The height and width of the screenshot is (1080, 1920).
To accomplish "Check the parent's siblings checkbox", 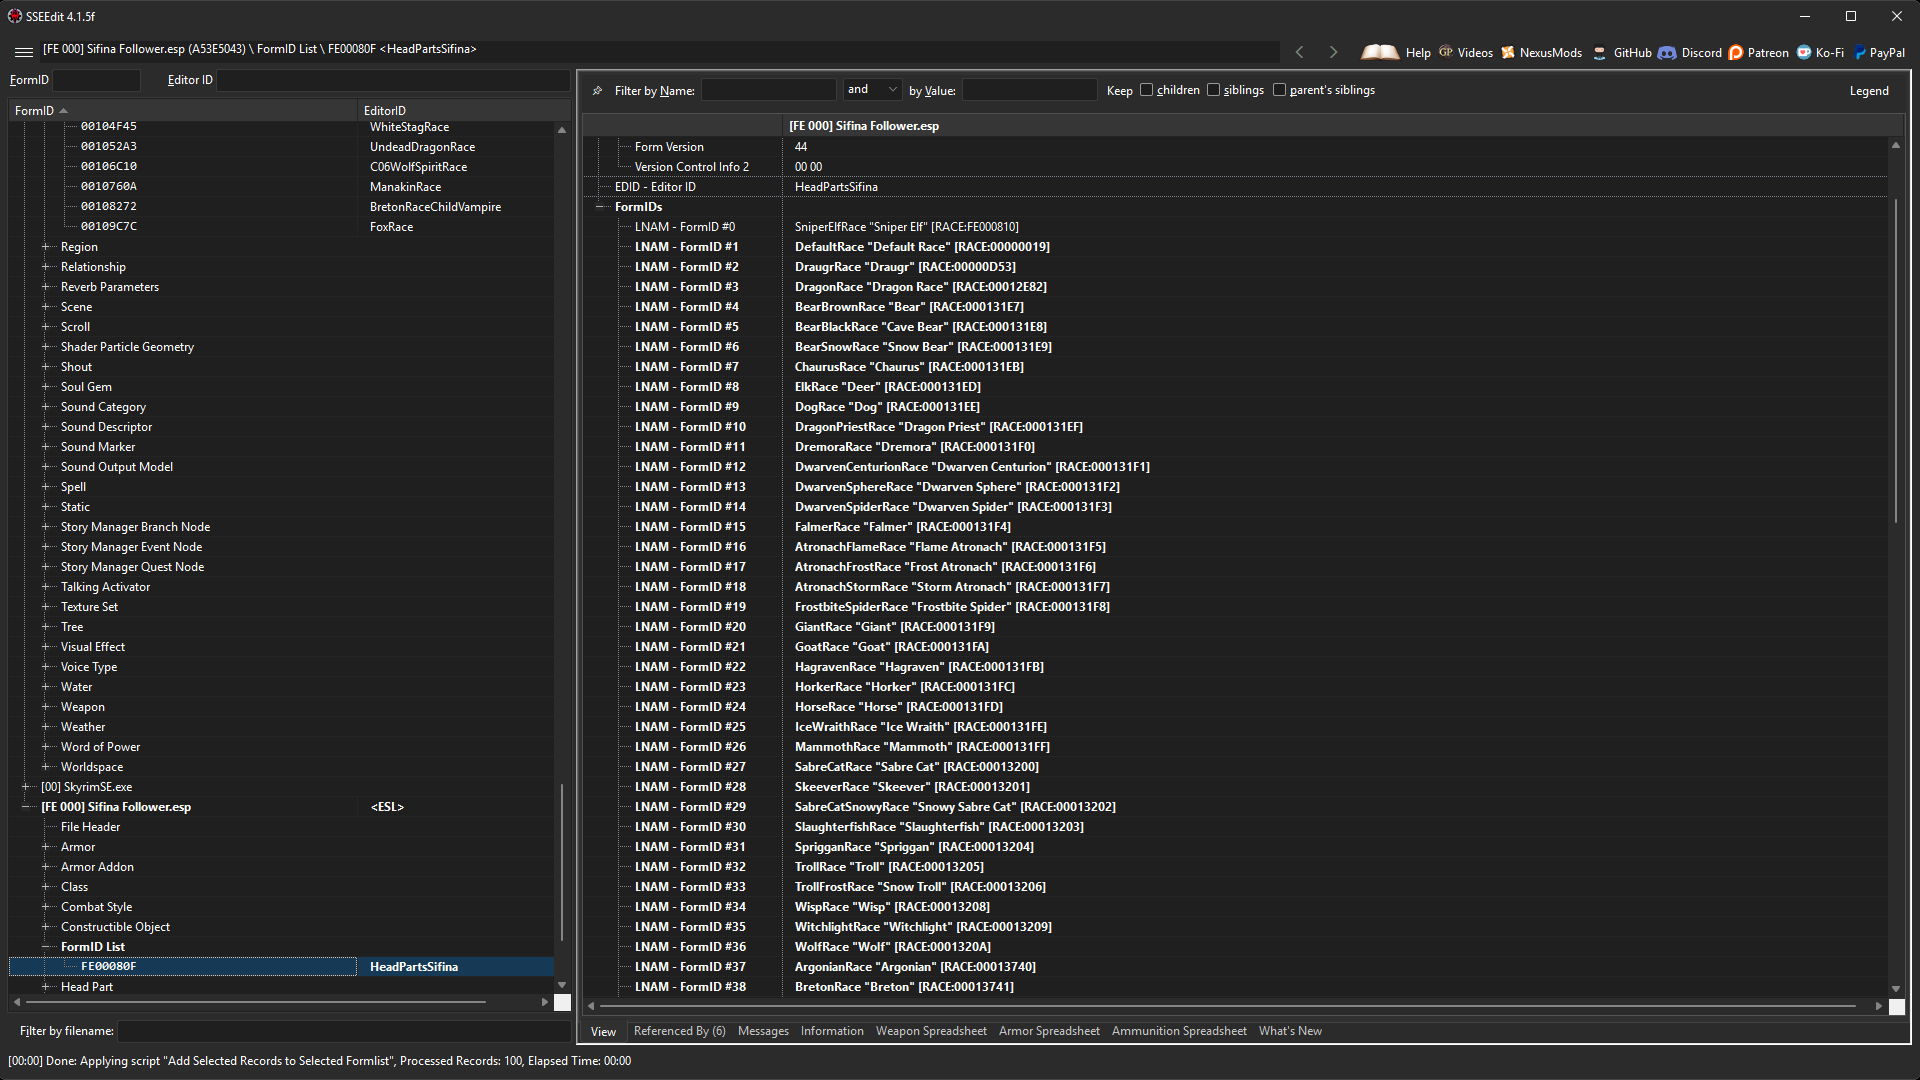I will tap(1279, 90).
